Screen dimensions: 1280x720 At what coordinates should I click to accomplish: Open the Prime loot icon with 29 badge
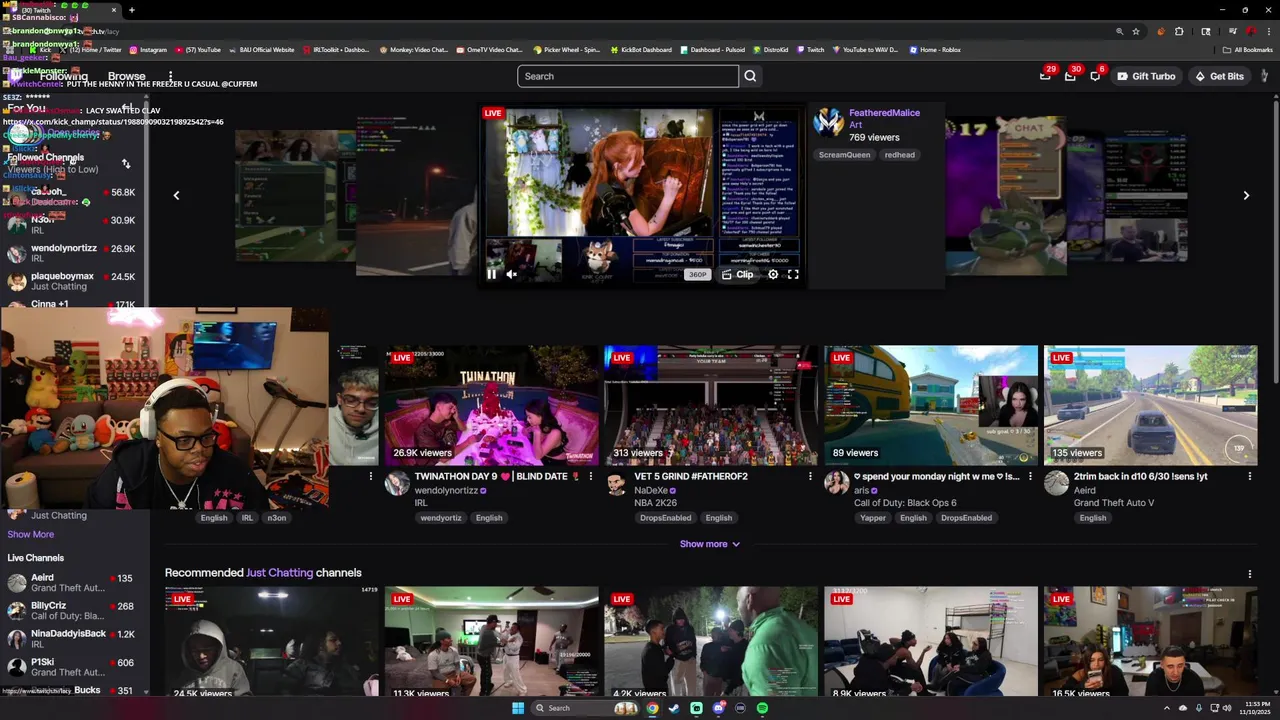pos(1045,76)
